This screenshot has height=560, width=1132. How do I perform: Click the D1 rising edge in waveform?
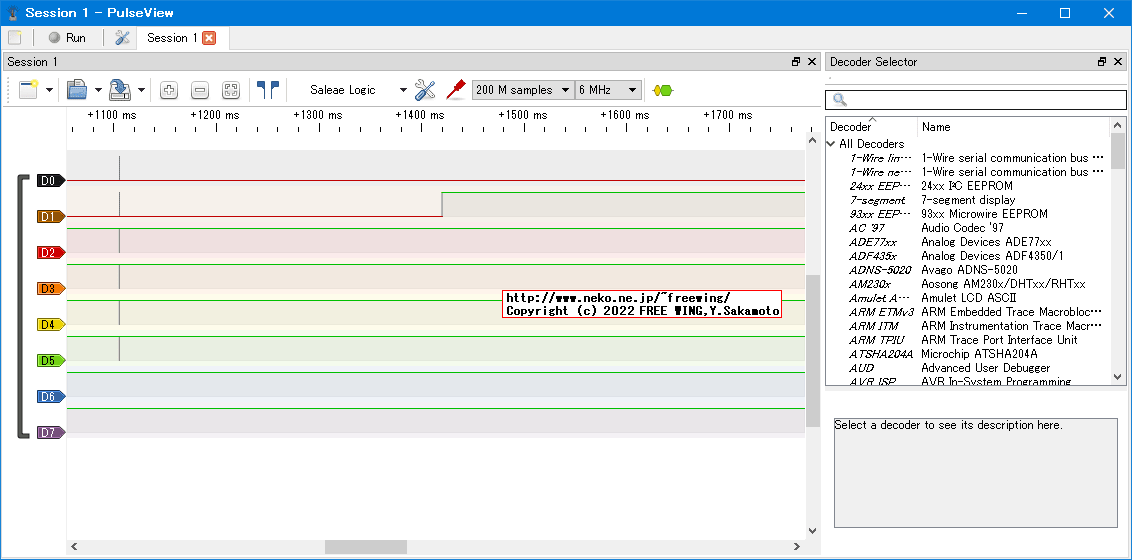442,204
